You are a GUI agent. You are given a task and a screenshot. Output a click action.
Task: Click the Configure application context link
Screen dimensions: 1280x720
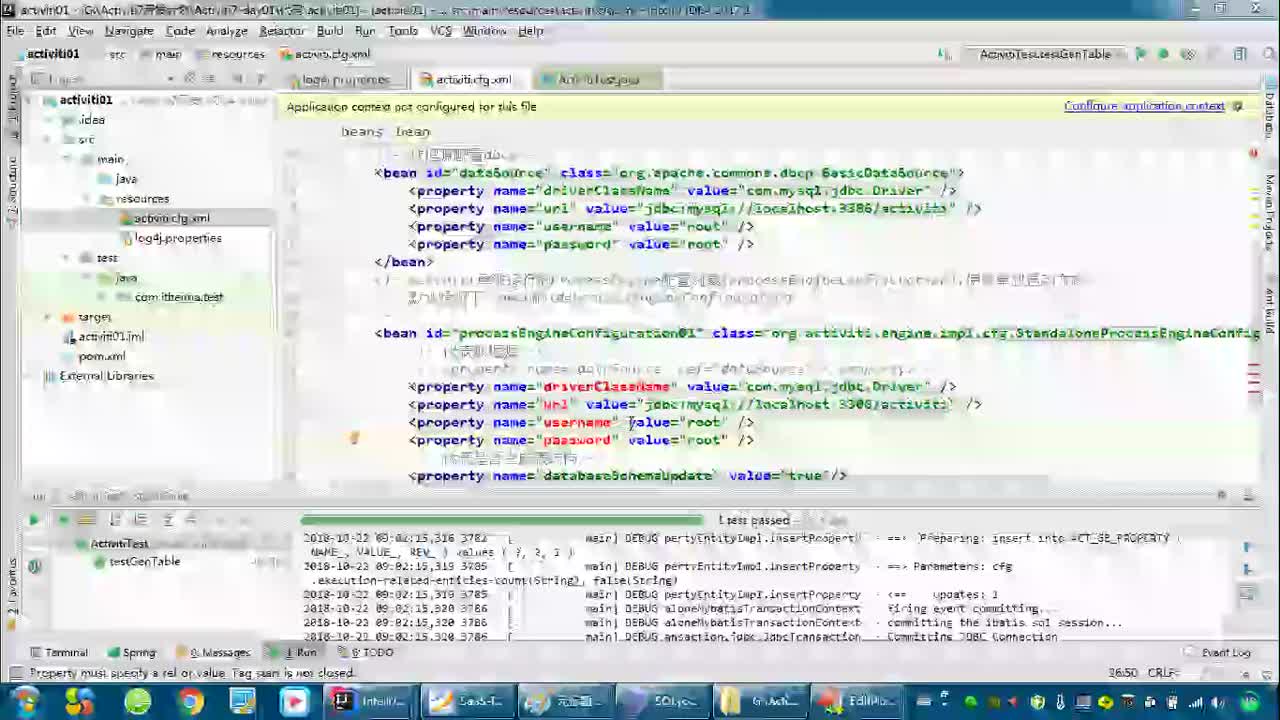pos(1144,106)
